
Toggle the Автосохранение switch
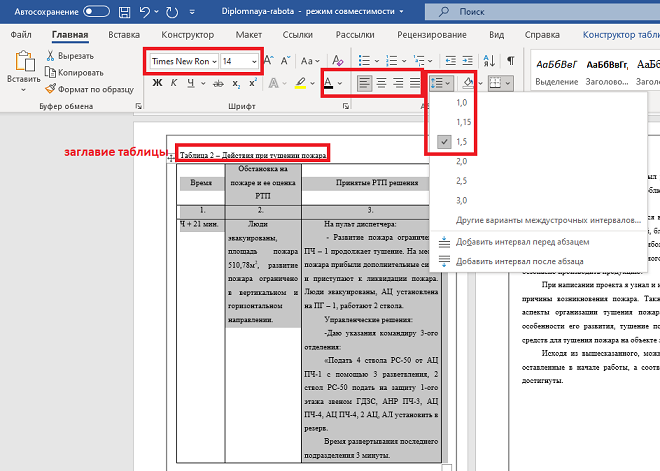click(x=97, y=11)
